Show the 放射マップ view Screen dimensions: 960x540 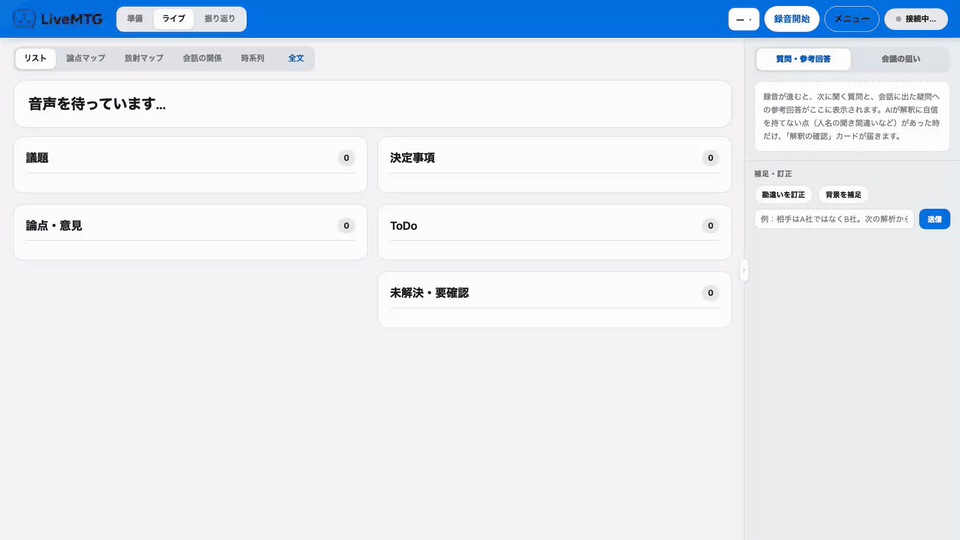144,58
